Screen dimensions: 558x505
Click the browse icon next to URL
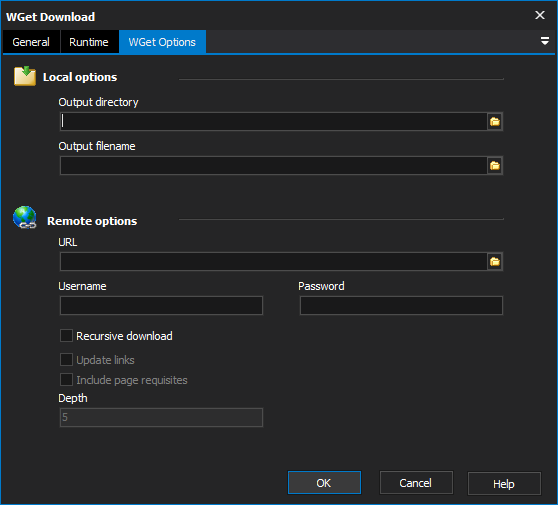pos(495,262)
